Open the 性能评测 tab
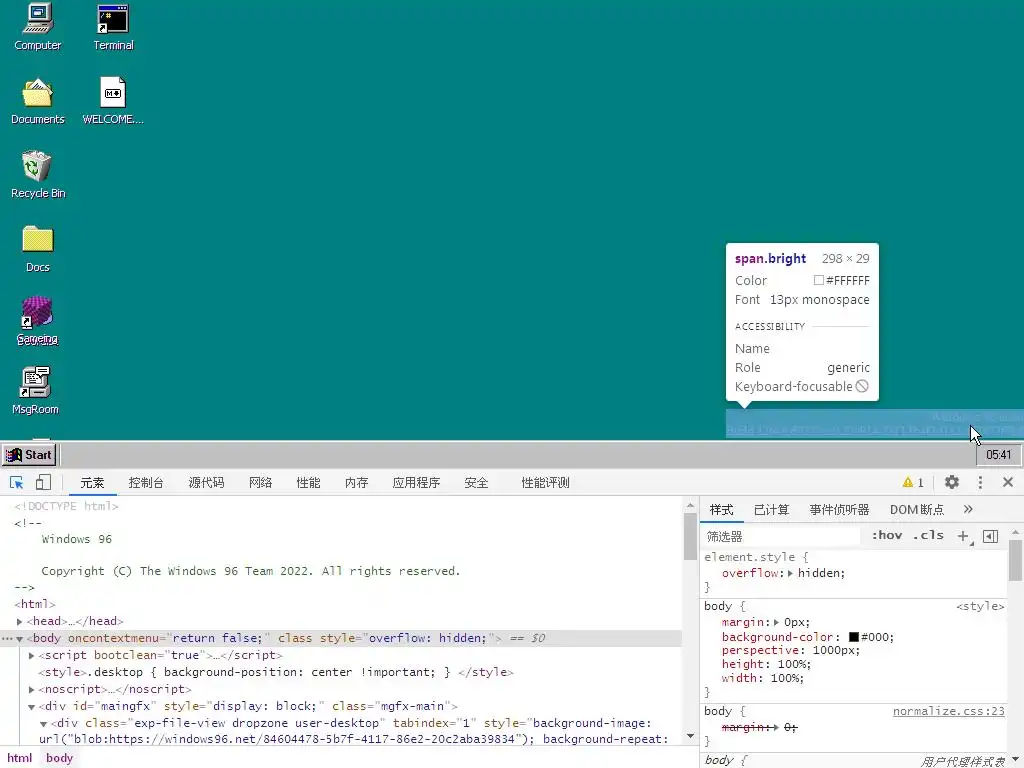The height and width of the screenshot is (768, 1024). tap(545, 483)
